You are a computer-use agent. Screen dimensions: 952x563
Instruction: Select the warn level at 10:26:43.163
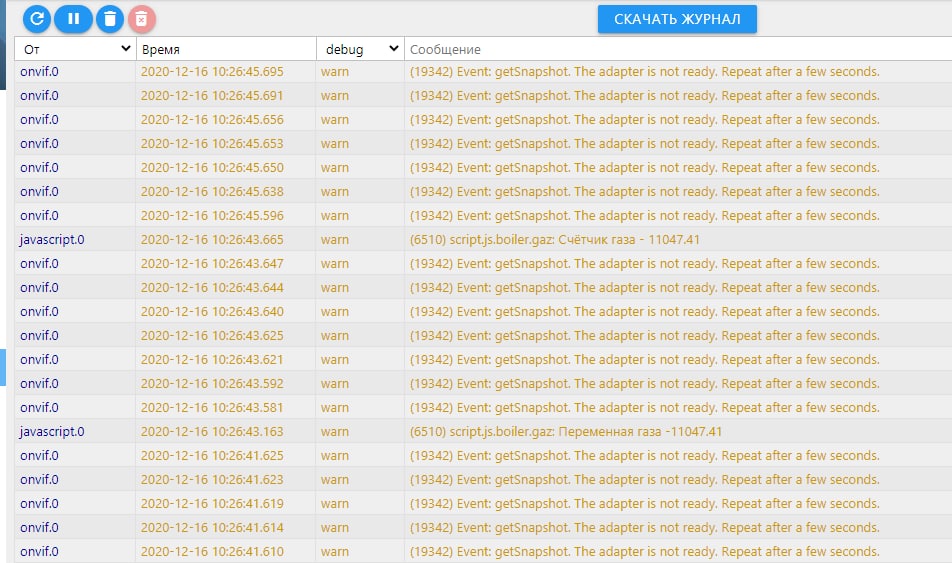click(335, 432)
